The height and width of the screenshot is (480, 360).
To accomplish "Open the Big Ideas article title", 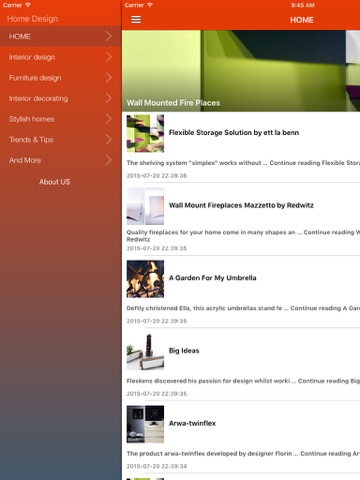I will [184, 351].
